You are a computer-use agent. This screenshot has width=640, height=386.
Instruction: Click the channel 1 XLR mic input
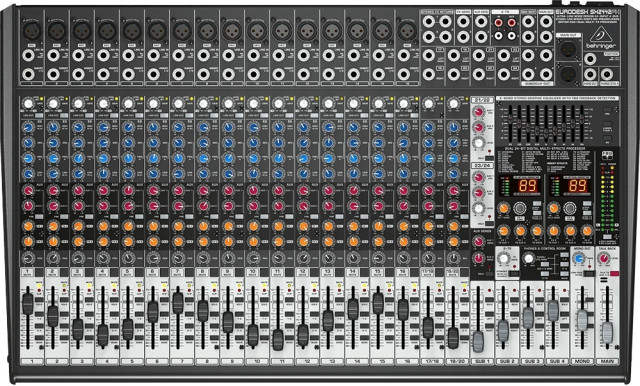coord(32,31)
